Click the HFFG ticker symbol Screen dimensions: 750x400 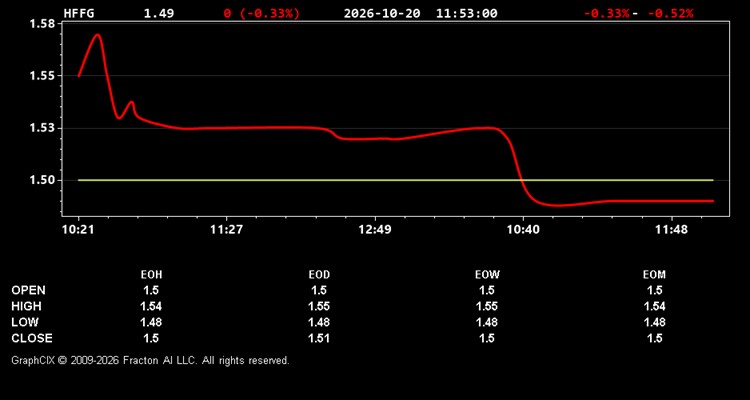coord(79,13)
